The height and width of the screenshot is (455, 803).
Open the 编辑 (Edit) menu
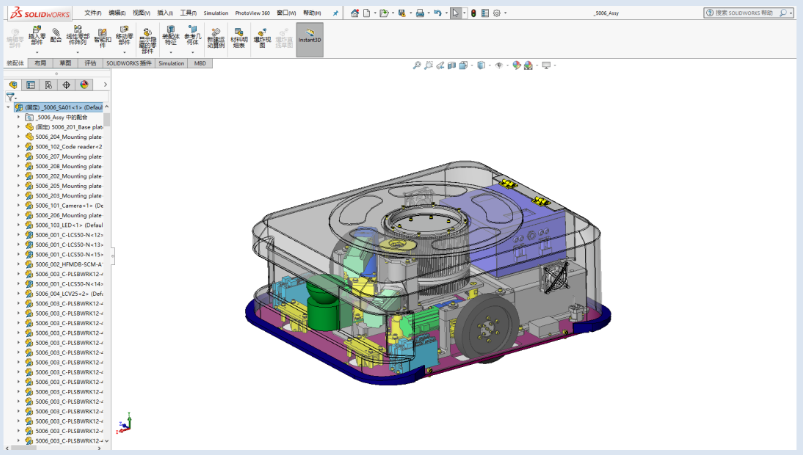[117, 13]
